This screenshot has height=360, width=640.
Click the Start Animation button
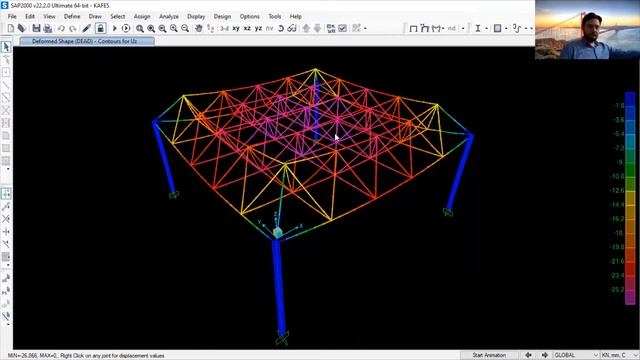click(x=489, y=355)
